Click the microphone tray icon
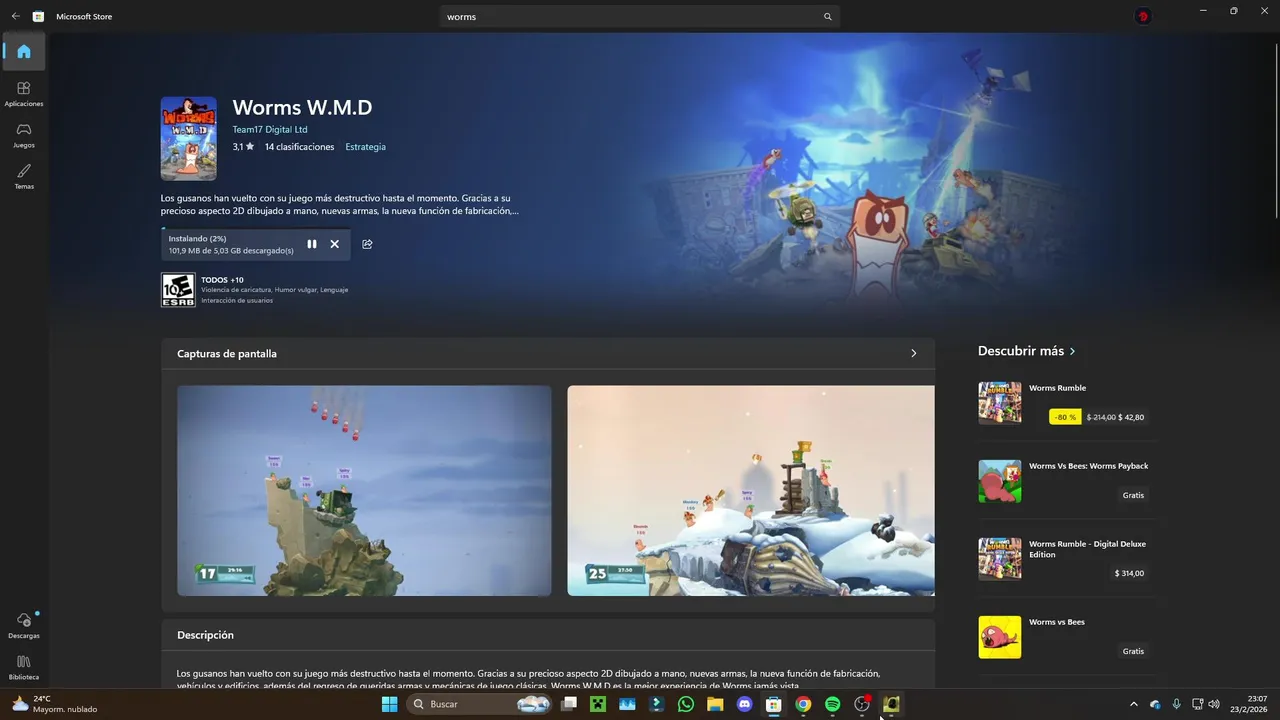Screen dimensions: 1280x720 (1176, 704)
